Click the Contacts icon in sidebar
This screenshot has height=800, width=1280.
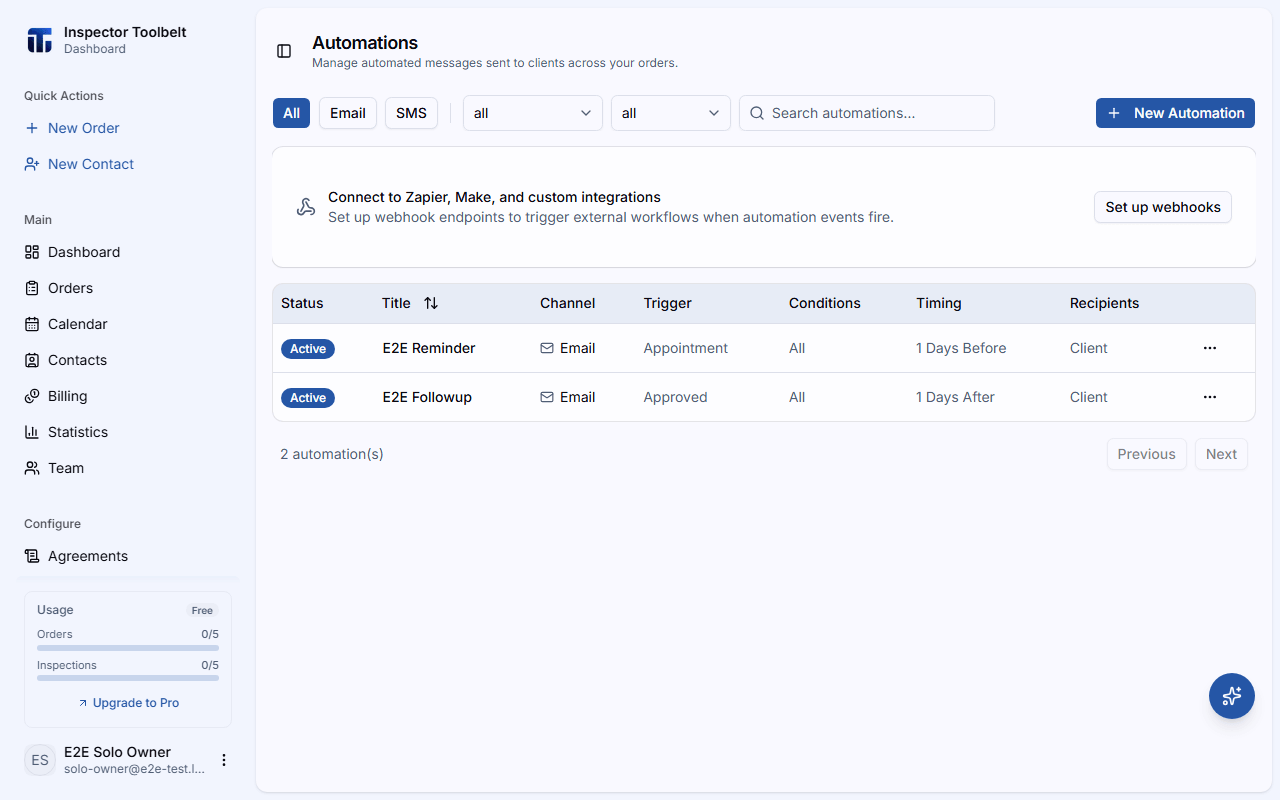pos(32,360)
